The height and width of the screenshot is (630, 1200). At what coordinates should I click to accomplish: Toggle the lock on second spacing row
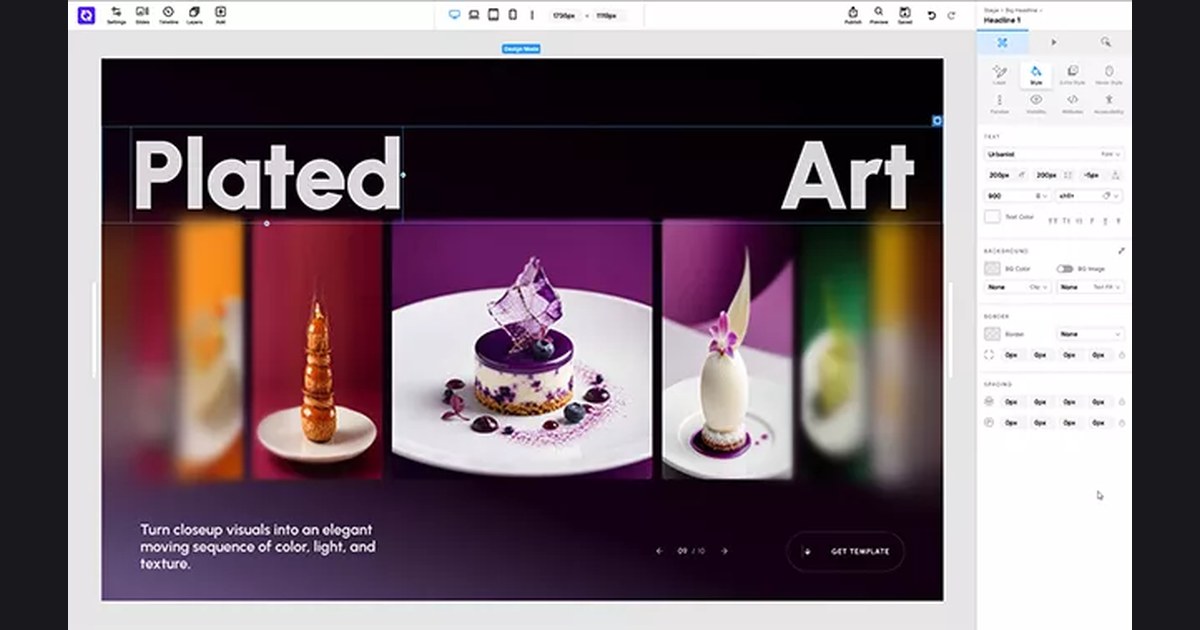click(x=1122, y=423)
